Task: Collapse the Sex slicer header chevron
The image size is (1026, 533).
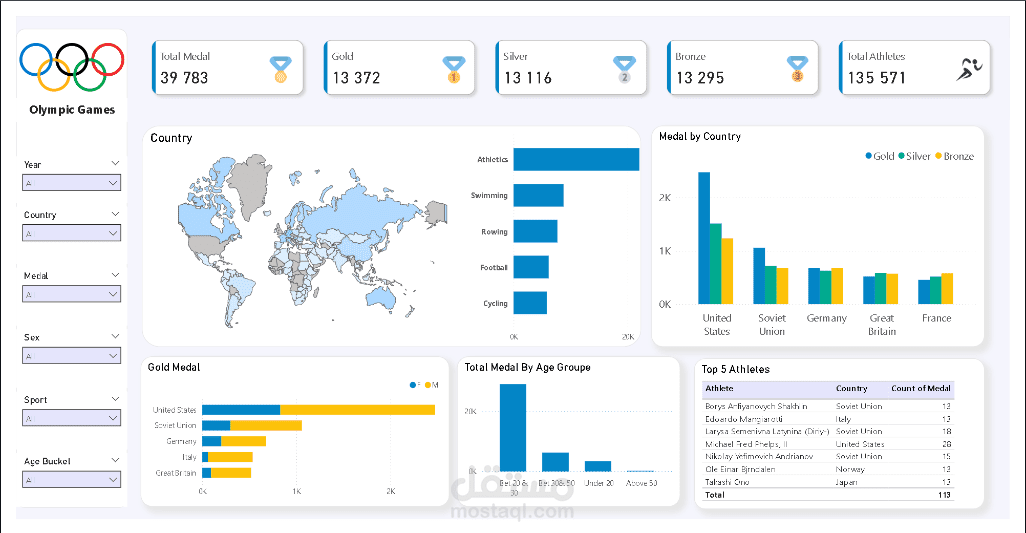Action: tap(115, 336)
